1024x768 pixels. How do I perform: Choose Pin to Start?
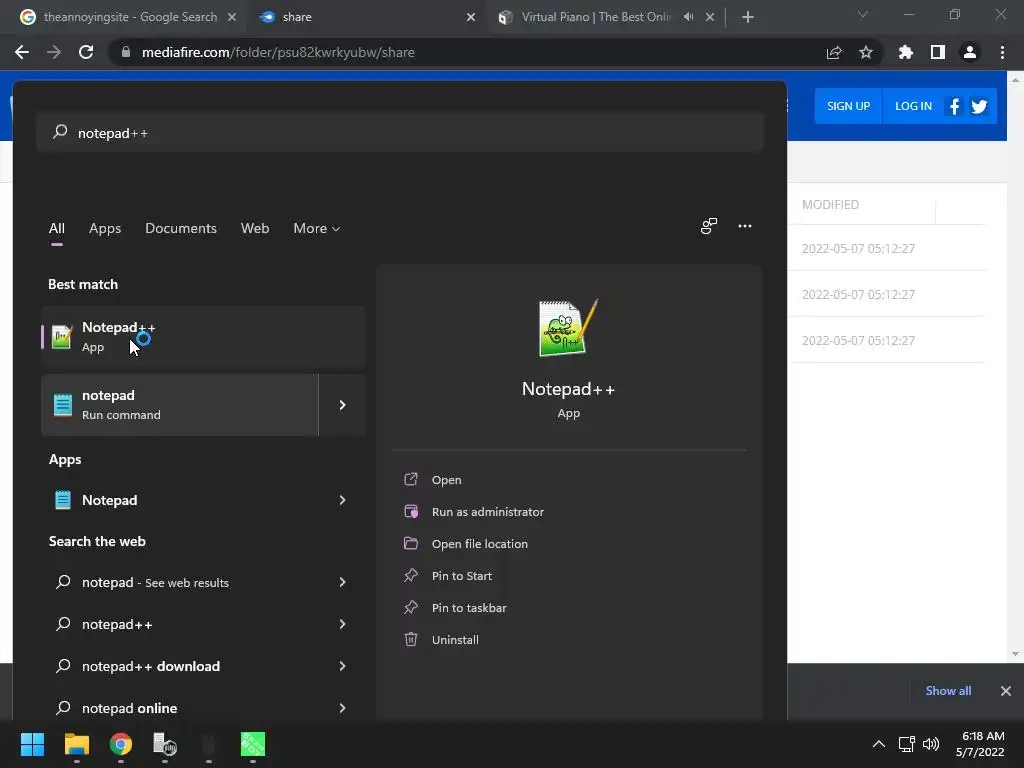(462, 576)
